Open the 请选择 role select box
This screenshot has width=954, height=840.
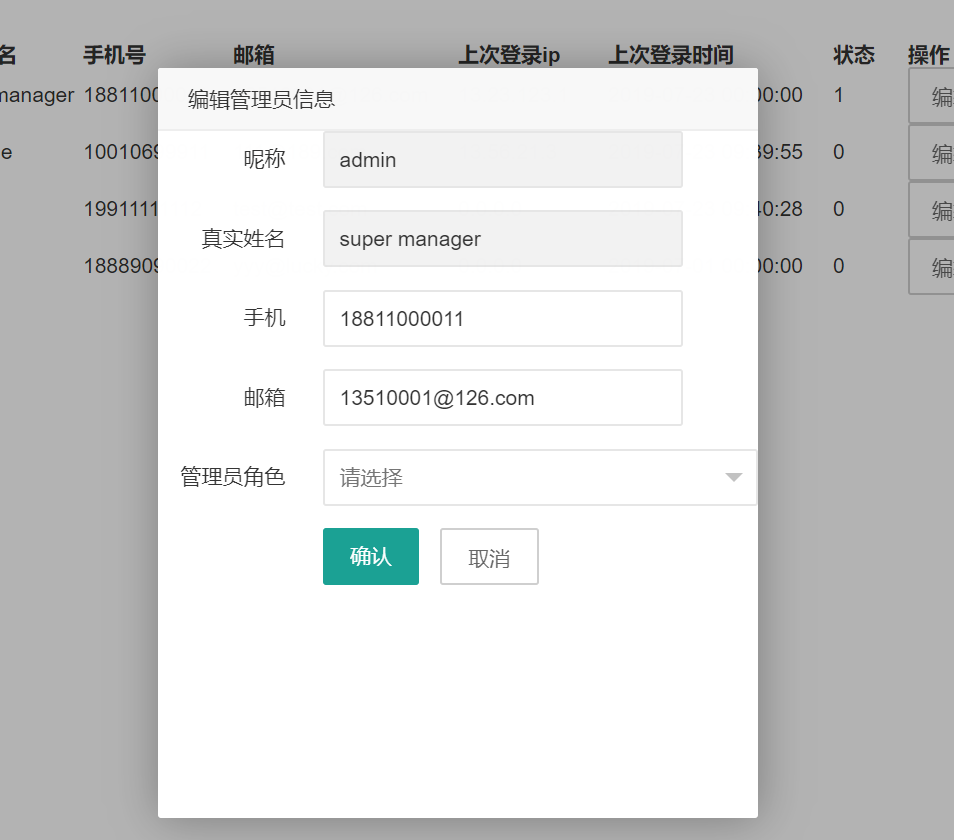(x=540, y=477)
